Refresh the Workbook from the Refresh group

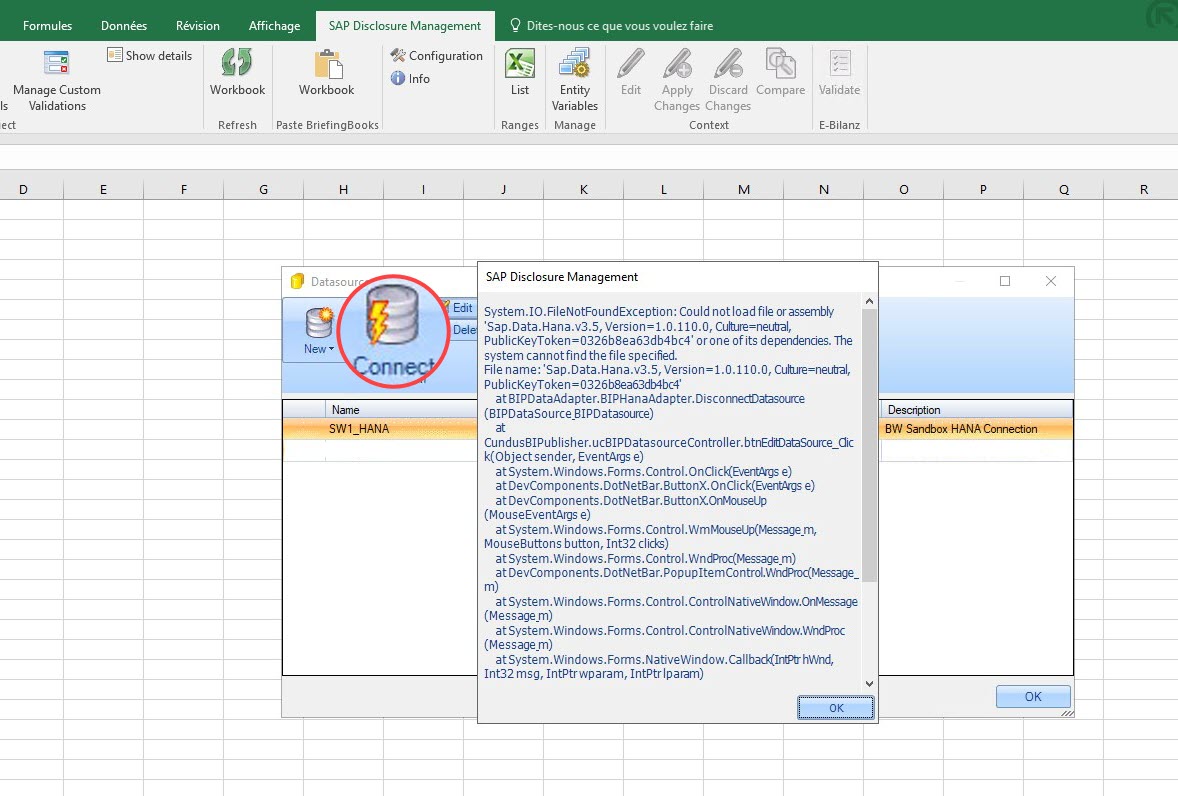point(237,73)
